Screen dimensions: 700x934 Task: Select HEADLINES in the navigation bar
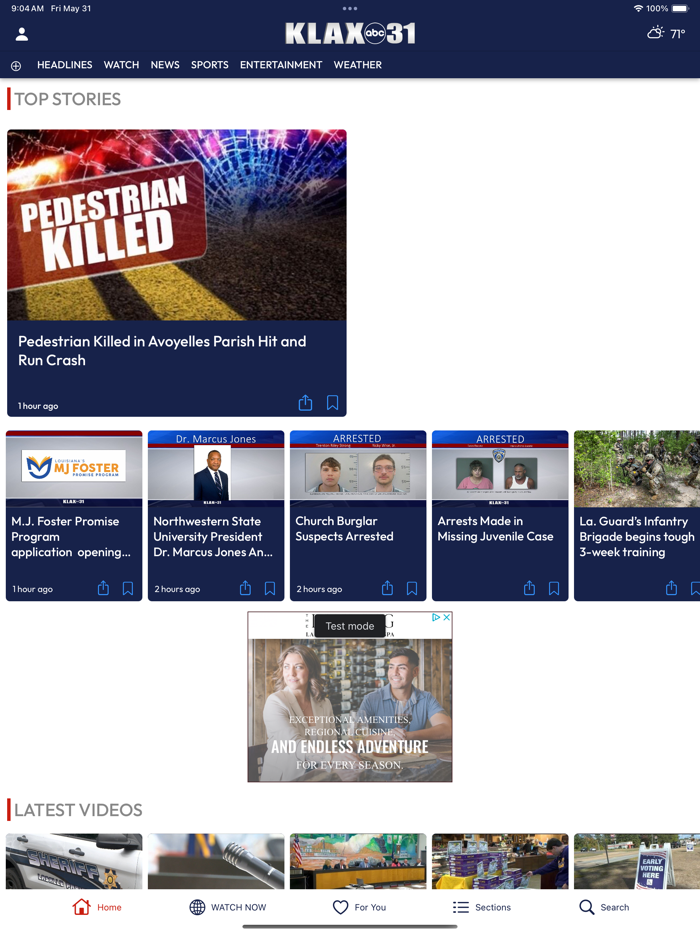(64, 65)
